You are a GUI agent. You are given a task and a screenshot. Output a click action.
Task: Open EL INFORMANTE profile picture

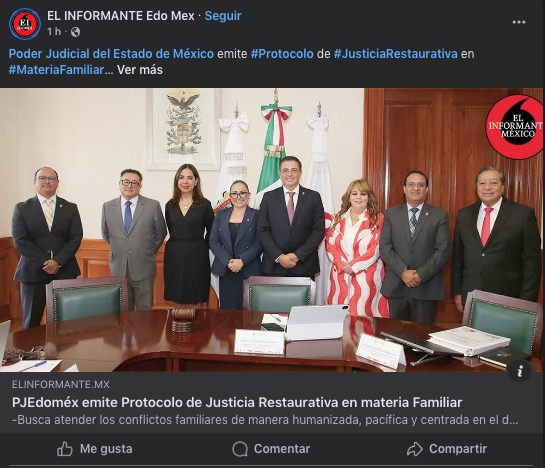pyautogui.click(x=25, y=24)
